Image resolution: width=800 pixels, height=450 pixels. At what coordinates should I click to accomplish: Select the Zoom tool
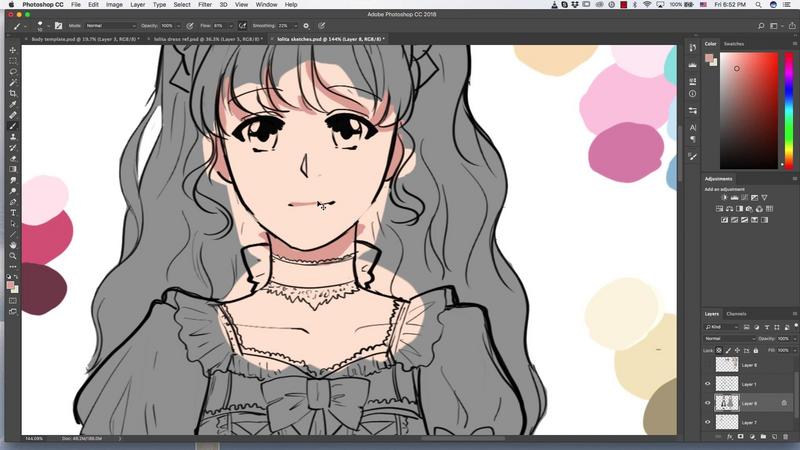pyautogui.click(x=13, y=256)
